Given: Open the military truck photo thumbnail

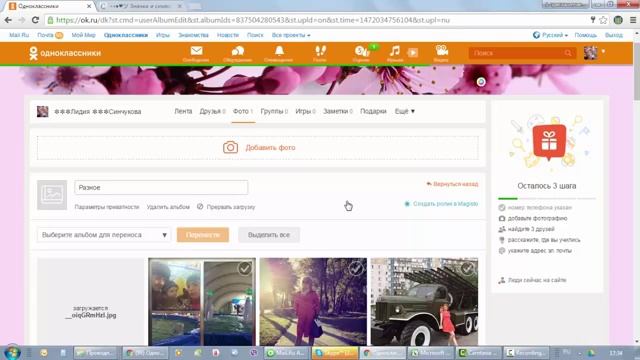Looking at the screenshot, I should (424, 302).
